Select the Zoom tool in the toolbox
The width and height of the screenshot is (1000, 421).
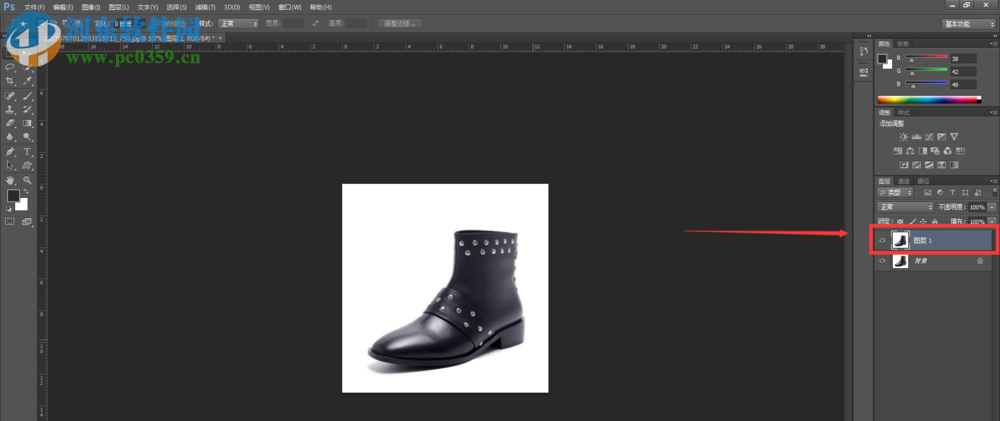pos(27,180)
